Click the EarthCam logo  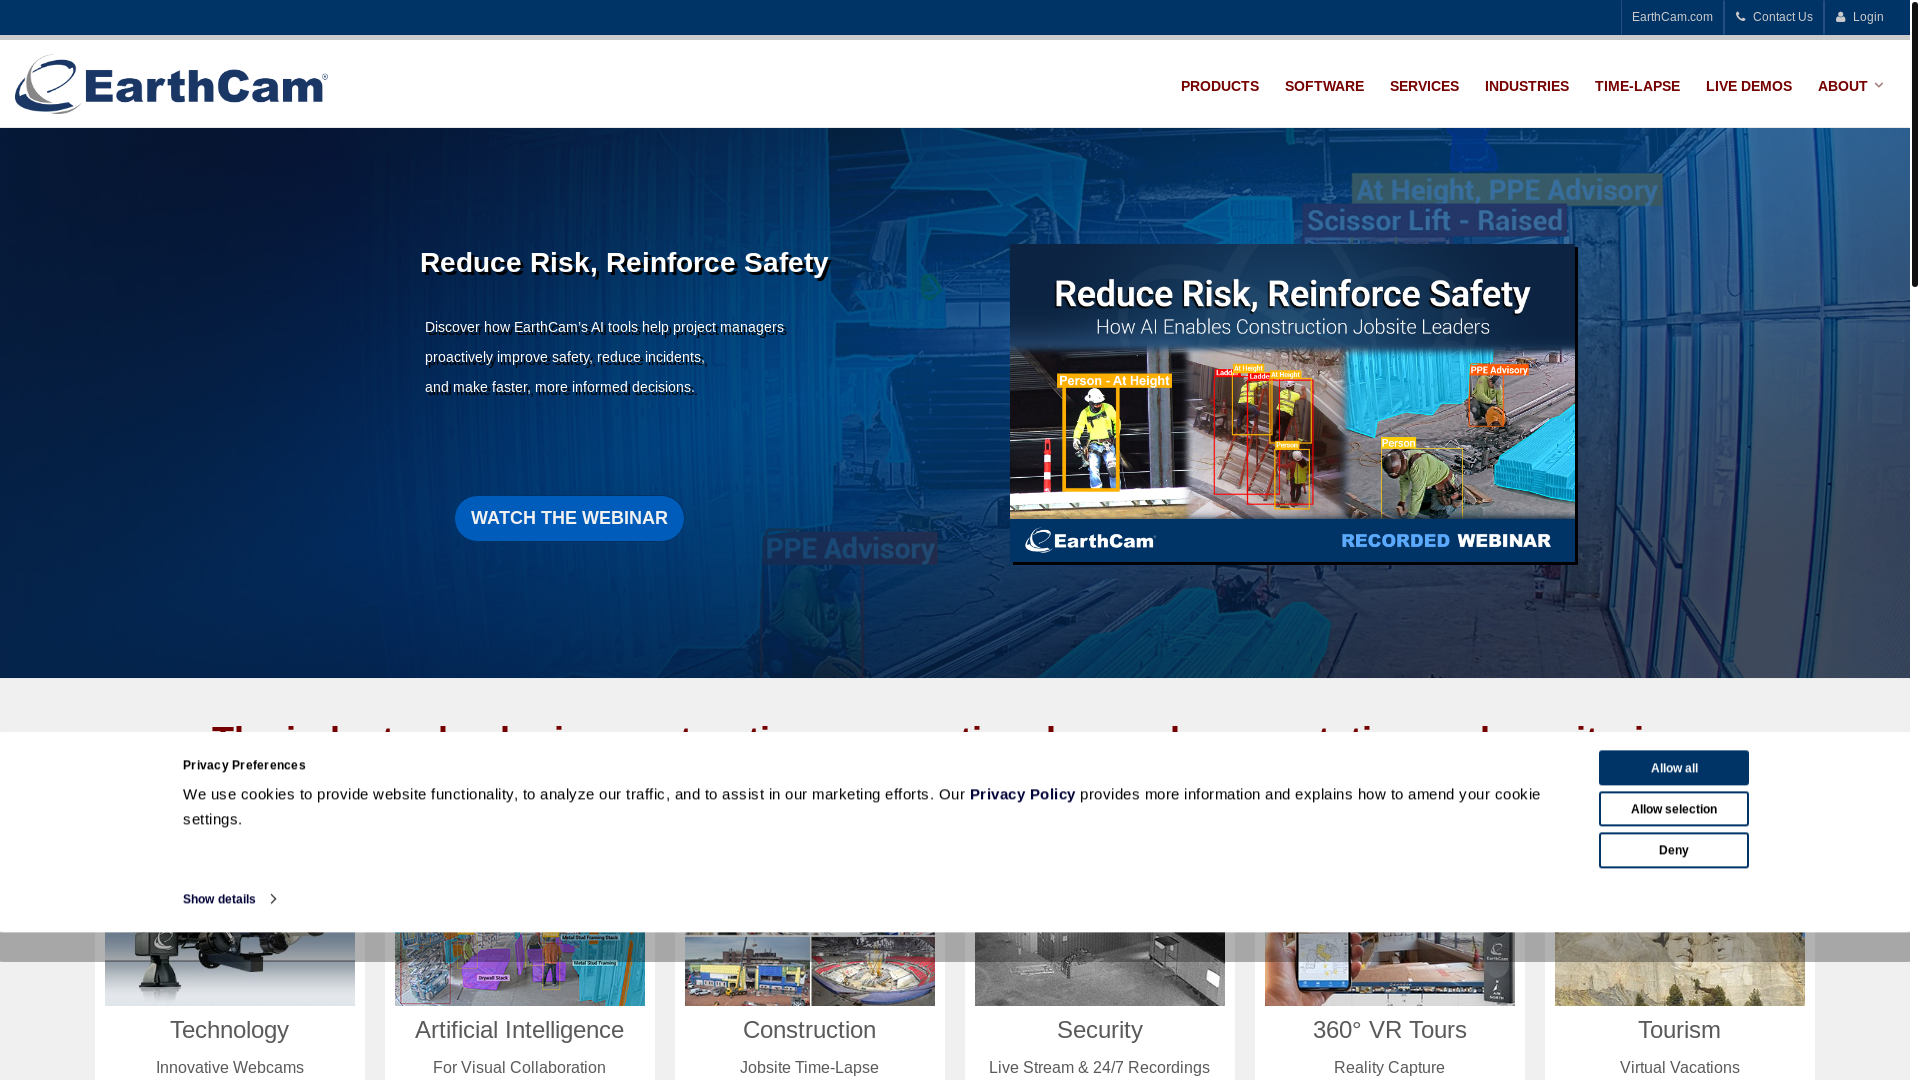click(171, 84)
